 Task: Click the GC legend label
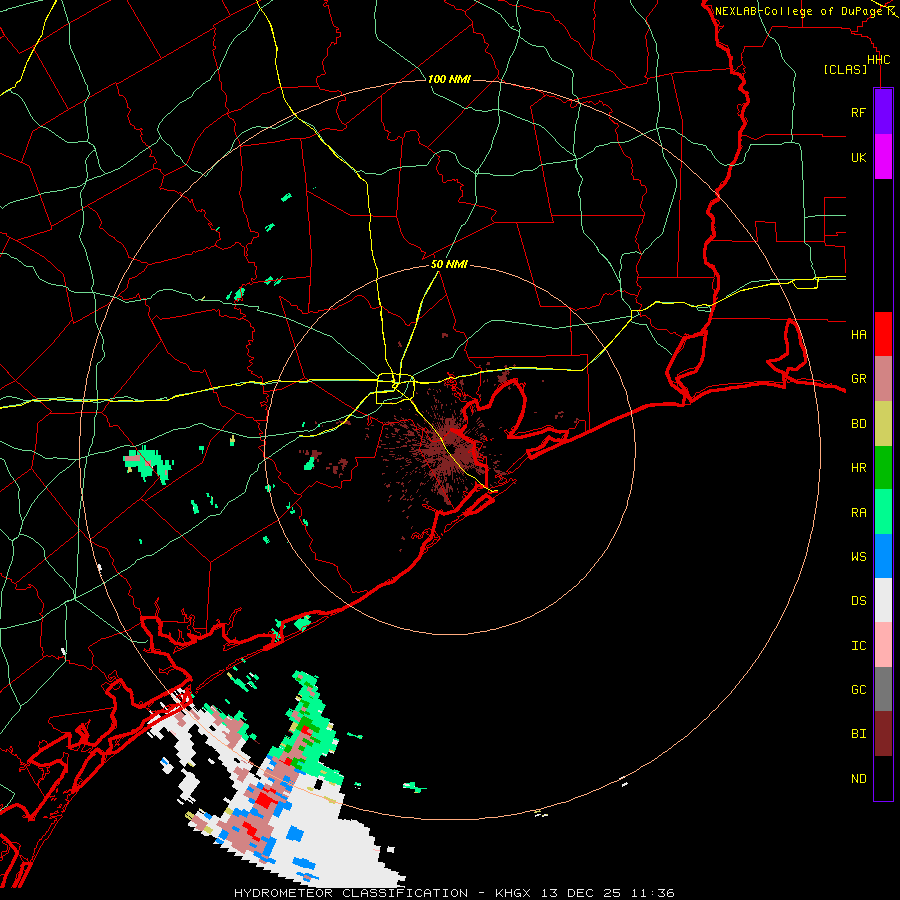click(x=858, y=689)
